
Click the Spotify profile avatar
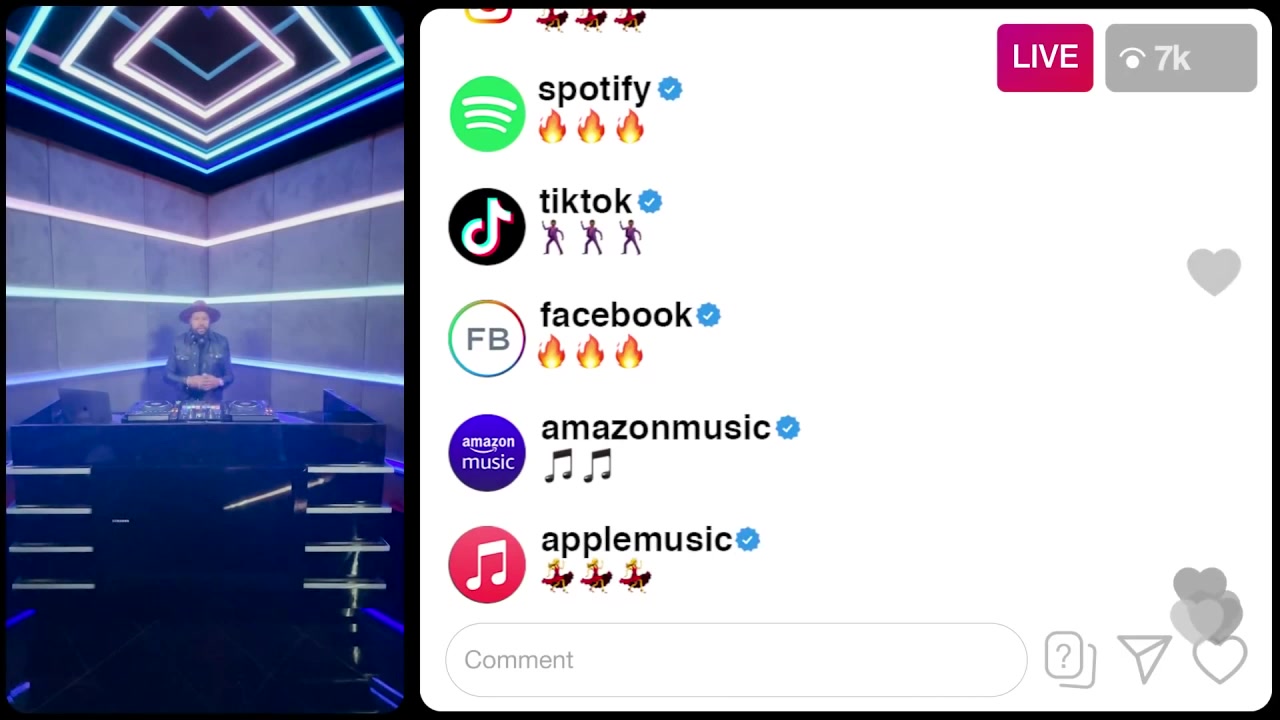pos(487,114)
